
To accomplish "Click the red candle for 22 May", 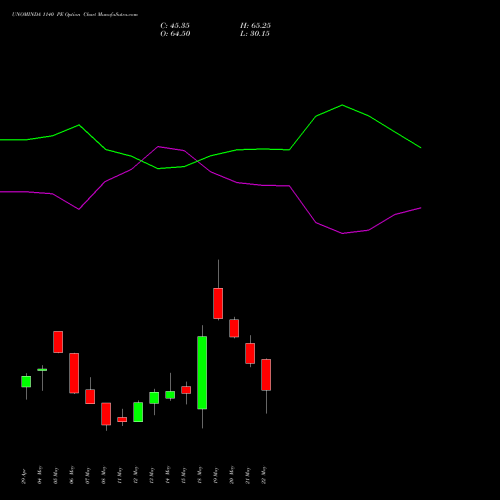I will pyautogui.click(x=266, y=375).
